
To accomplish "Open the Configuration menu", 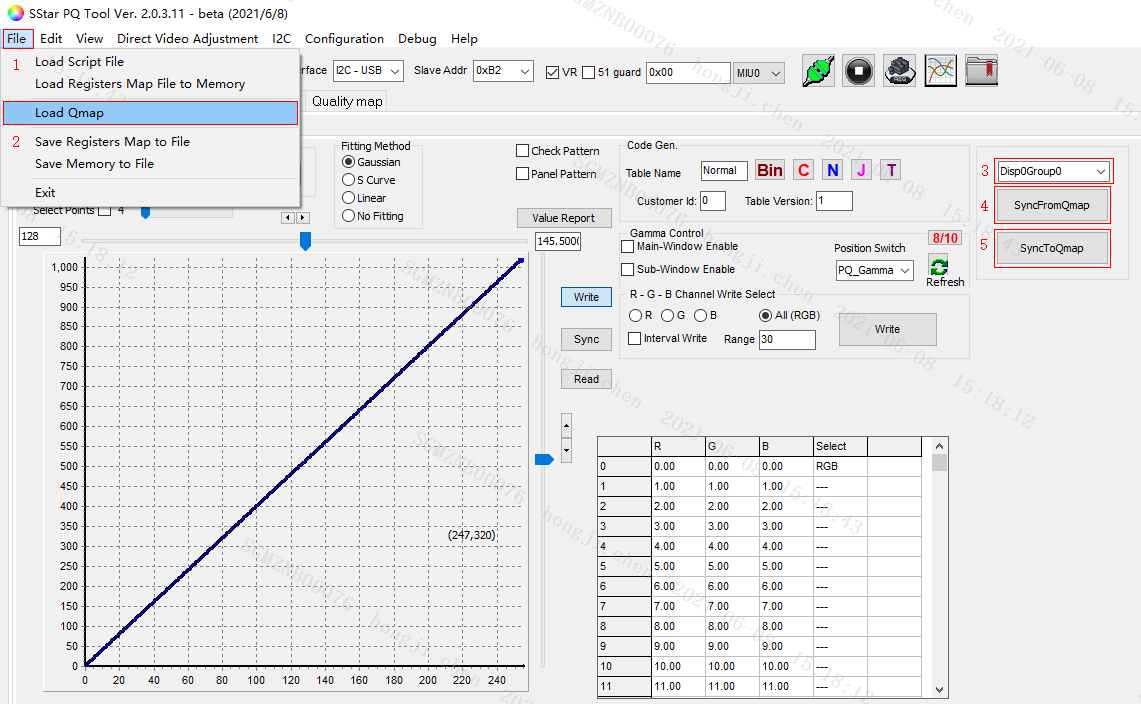I will point(344,39).
